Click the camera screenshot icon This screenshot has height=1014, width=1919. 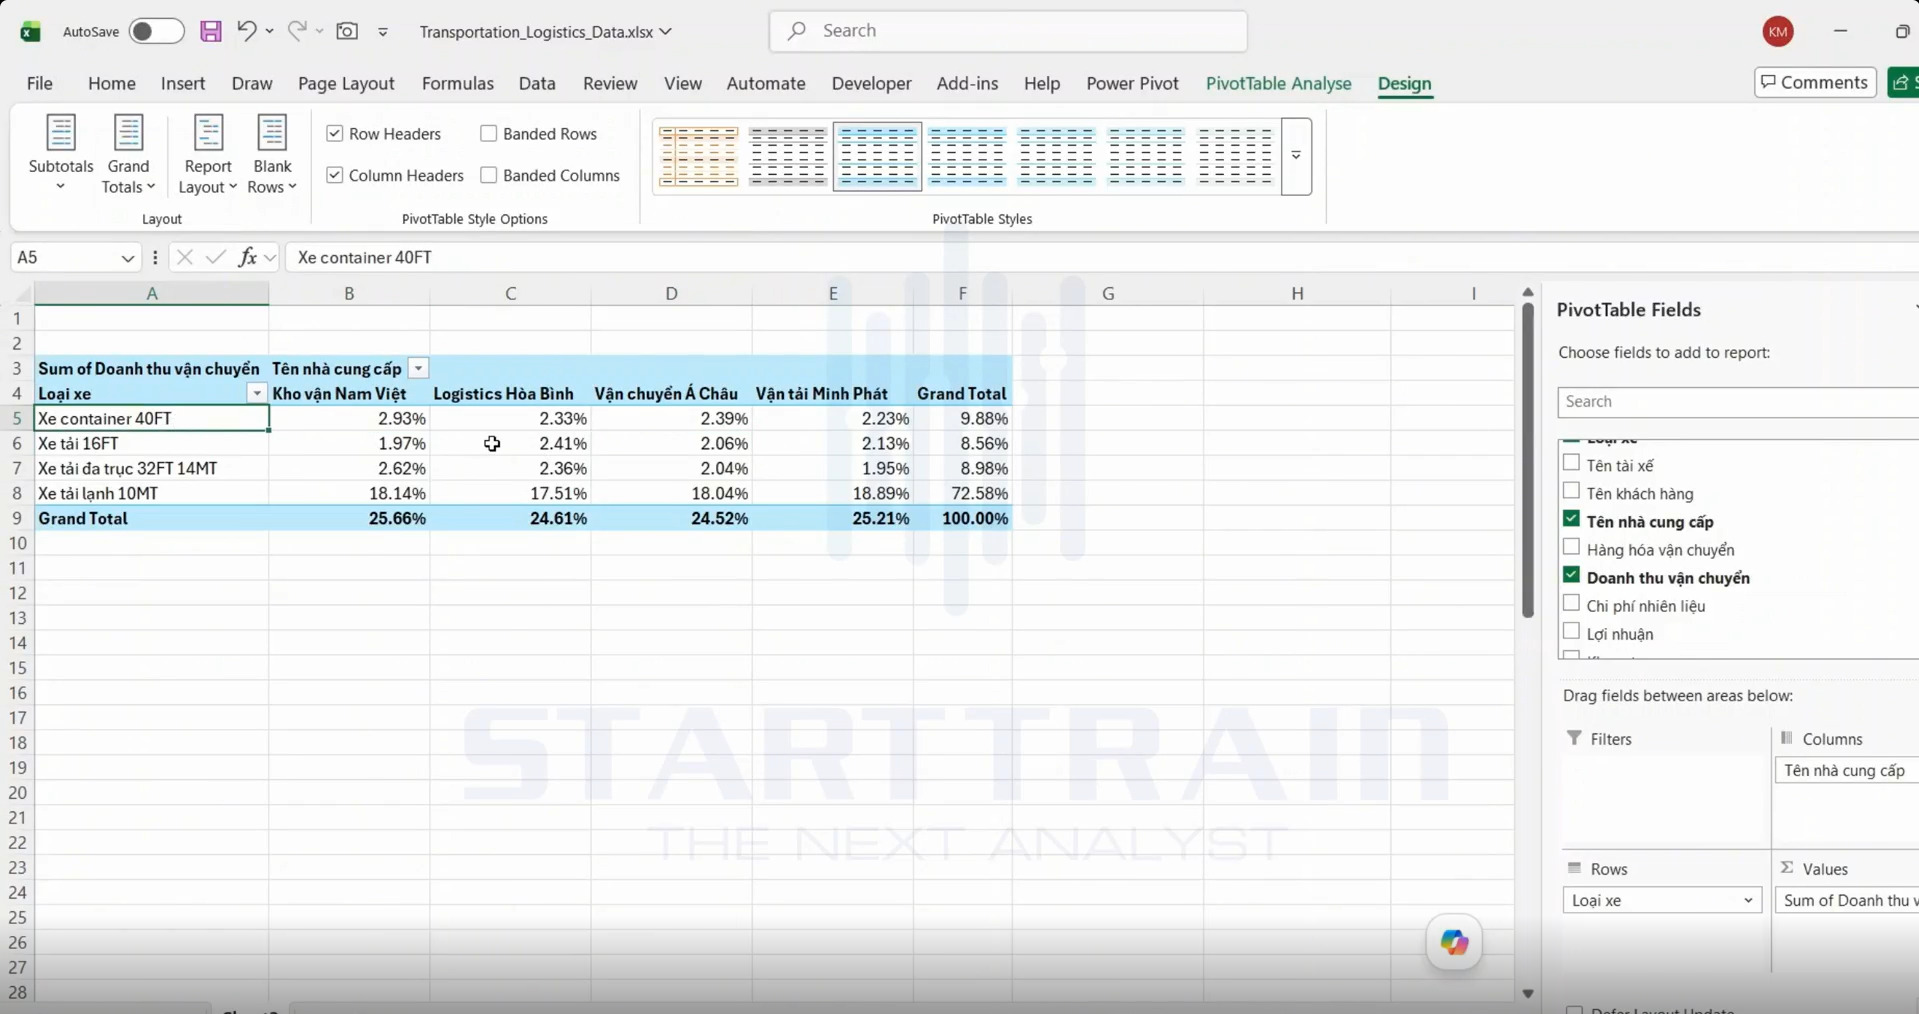pos(347,31)
